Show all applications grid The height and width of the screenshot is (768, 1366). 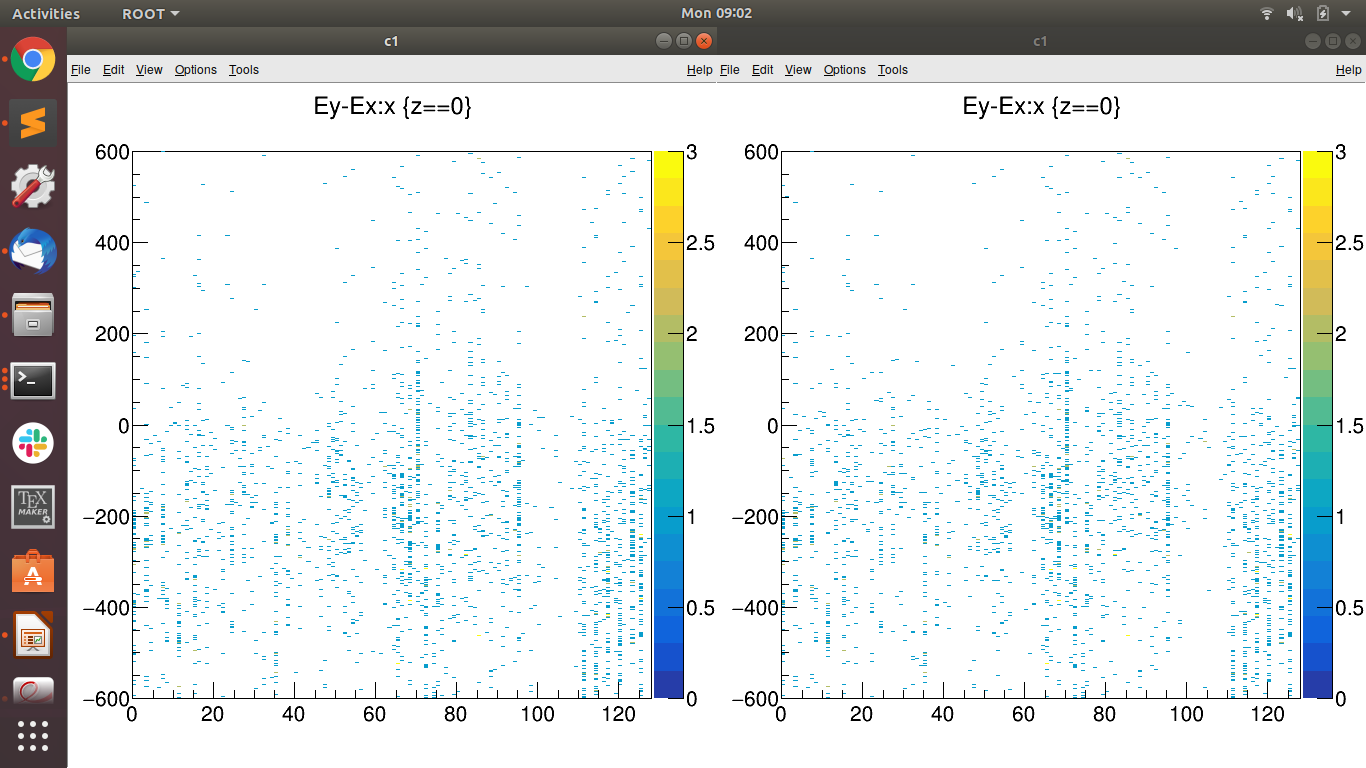[33, 735]
